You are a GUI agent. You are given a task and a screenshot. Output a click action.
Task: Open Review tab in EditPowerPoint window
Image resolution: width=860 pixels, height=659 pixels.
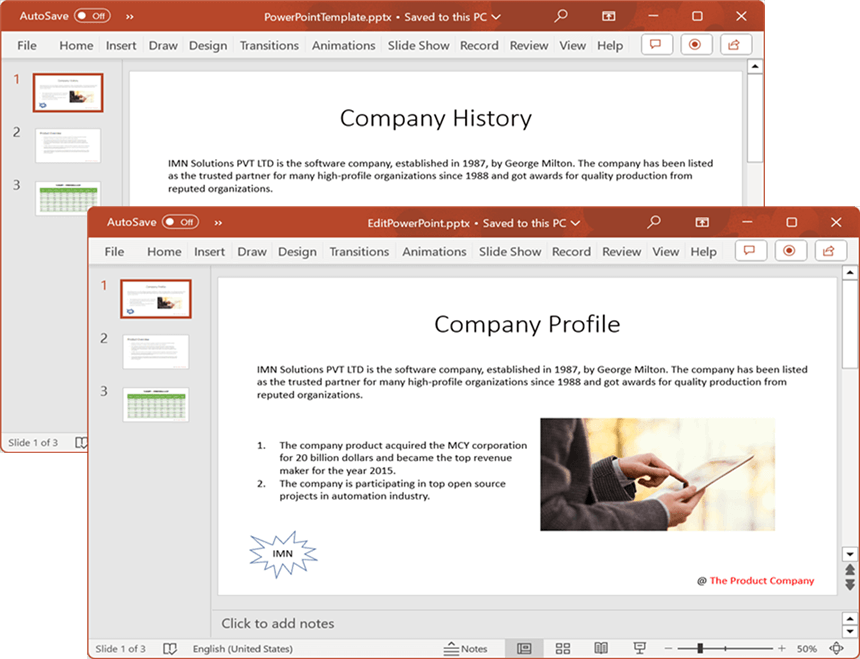pyautogui.click(x=621, y=252)
